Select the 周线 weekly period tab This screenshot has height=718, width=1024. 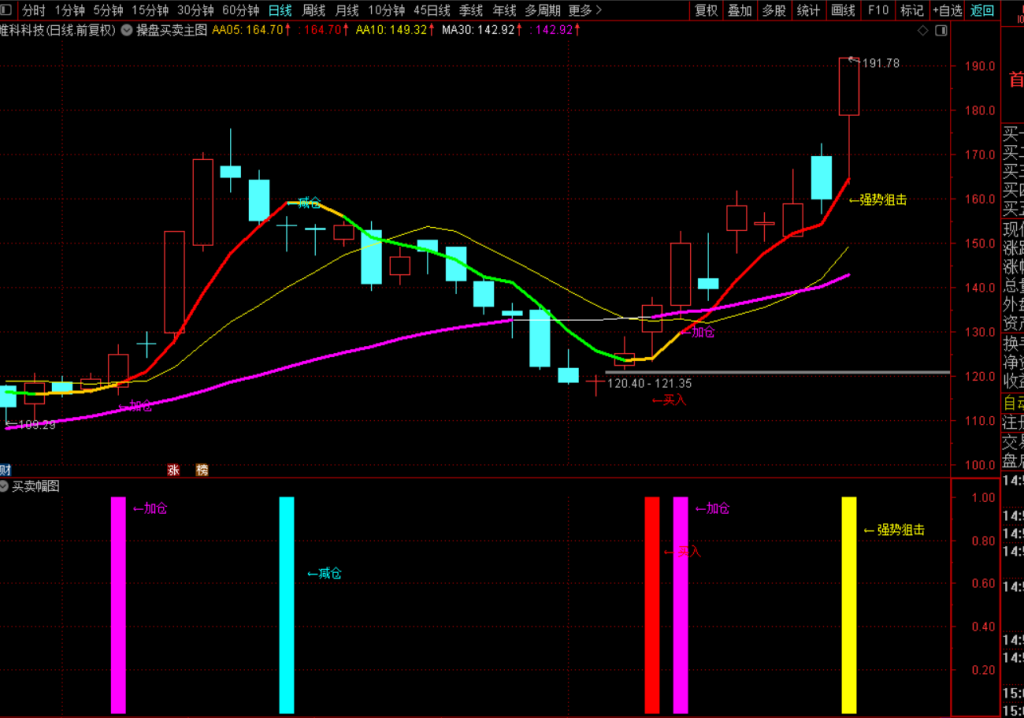click(x=313, y=10)
